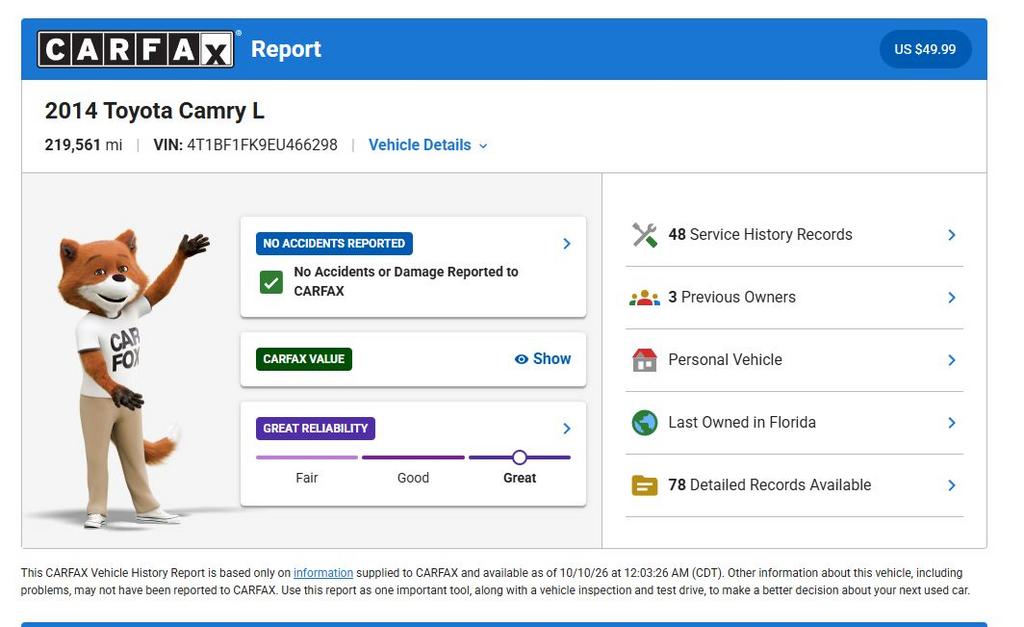Click the Report heading text

click(x=286, y=49)
